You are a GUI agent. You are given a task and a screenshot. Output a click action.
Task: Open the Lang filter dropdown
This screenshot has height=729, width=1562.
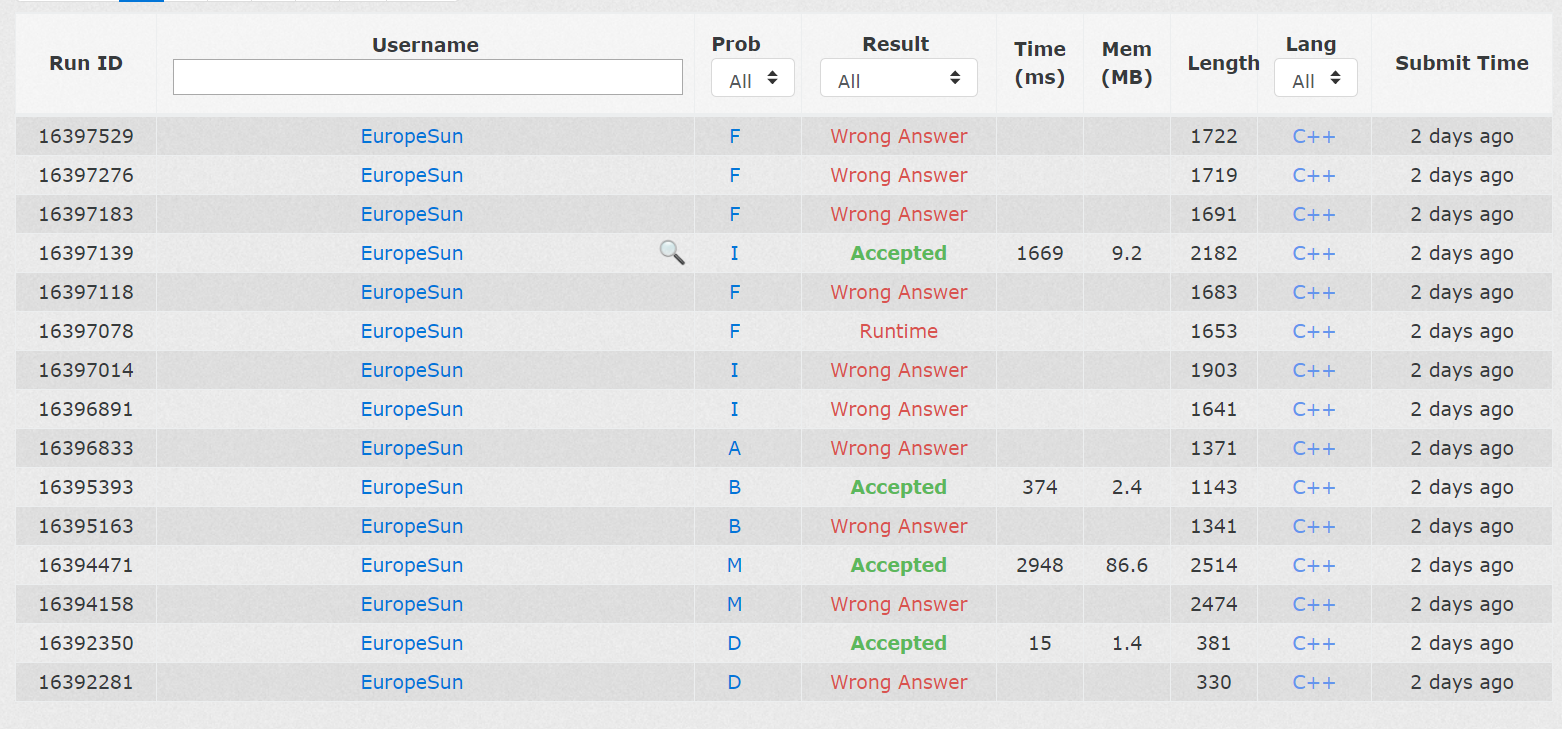point(1315,80)
